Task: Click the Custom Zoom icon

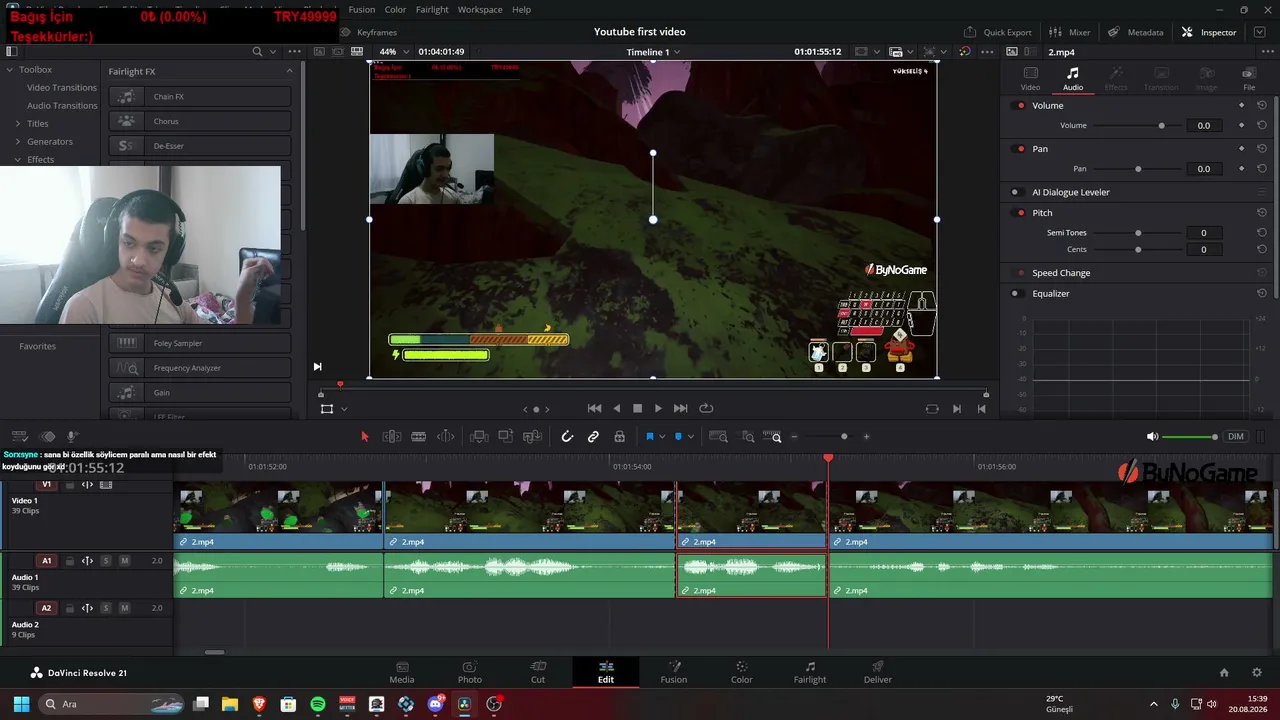Action: 772,436
